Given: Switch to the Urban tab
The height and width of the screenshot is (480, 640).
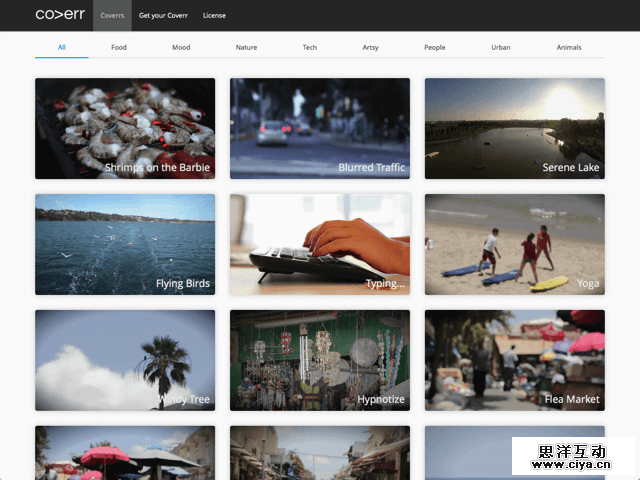Looking at the screenshot, I should [501, 47].
